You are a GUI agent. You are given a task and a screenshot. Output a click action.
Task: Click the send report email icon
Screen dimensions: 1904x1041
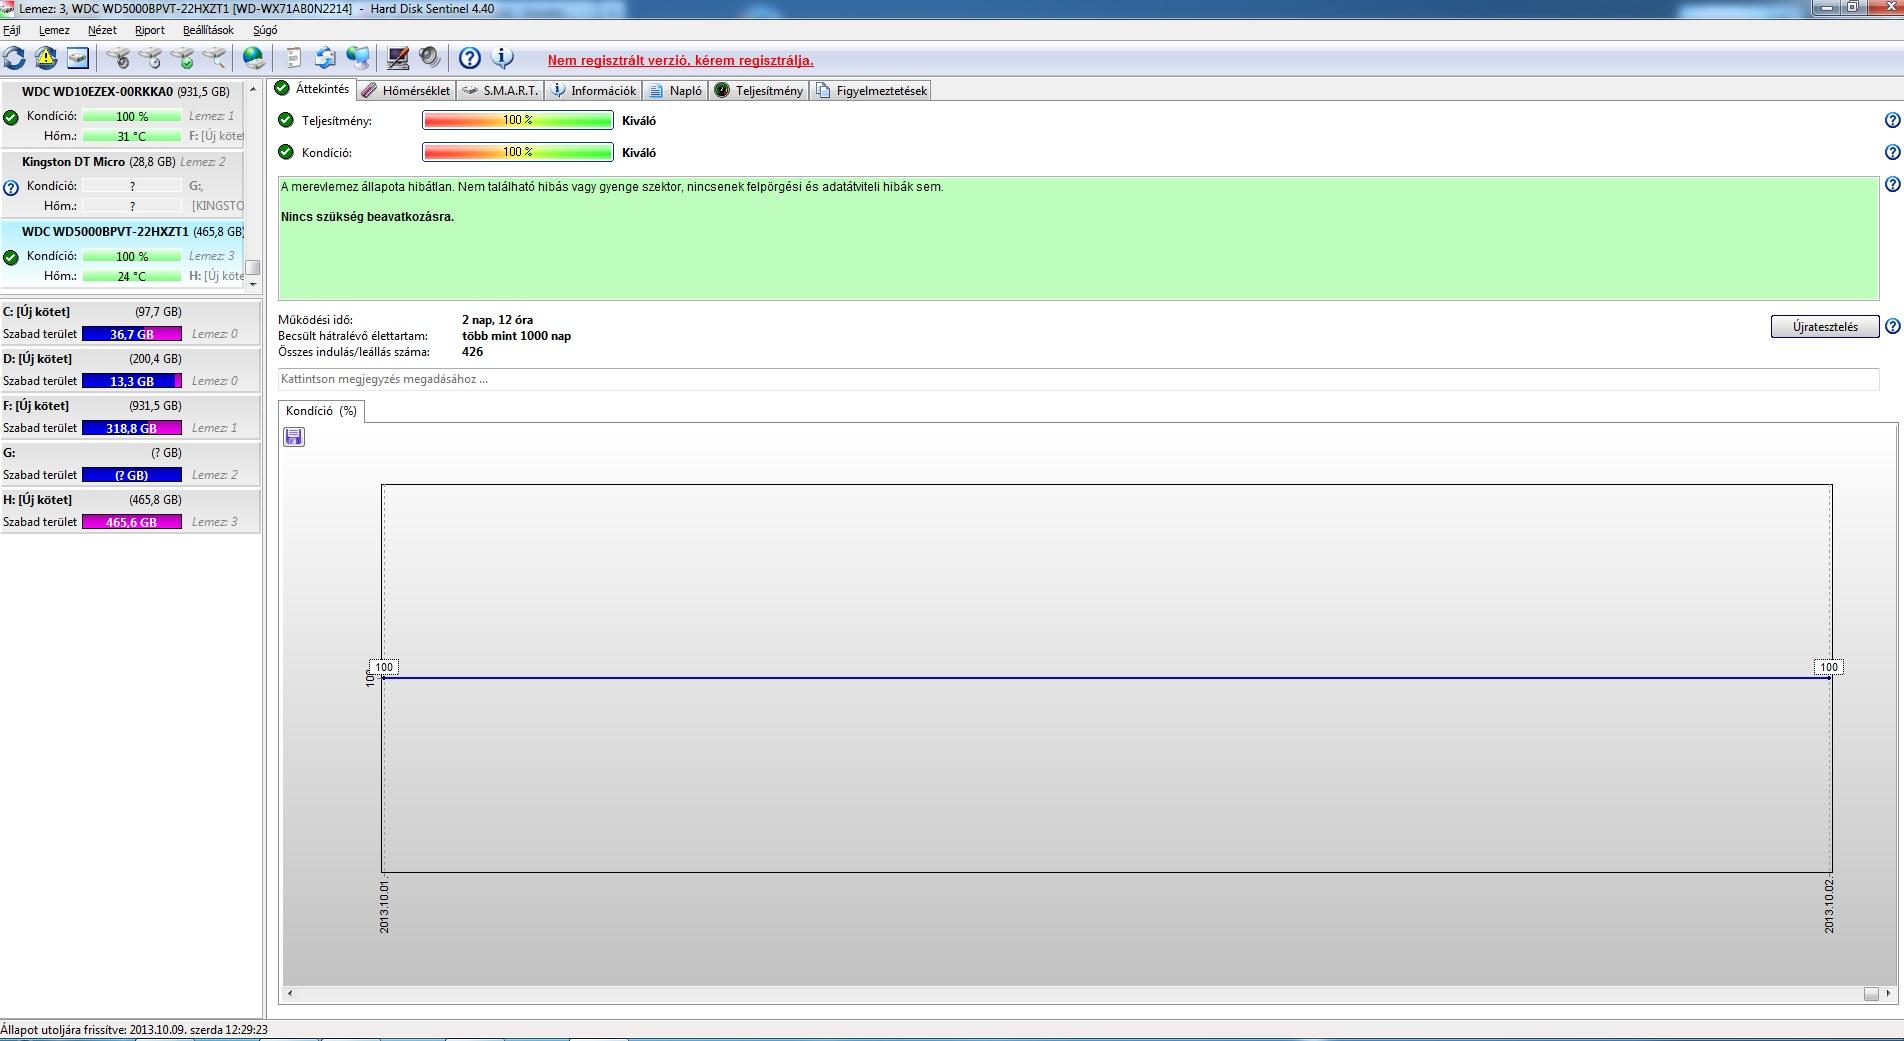click(325, 58)
